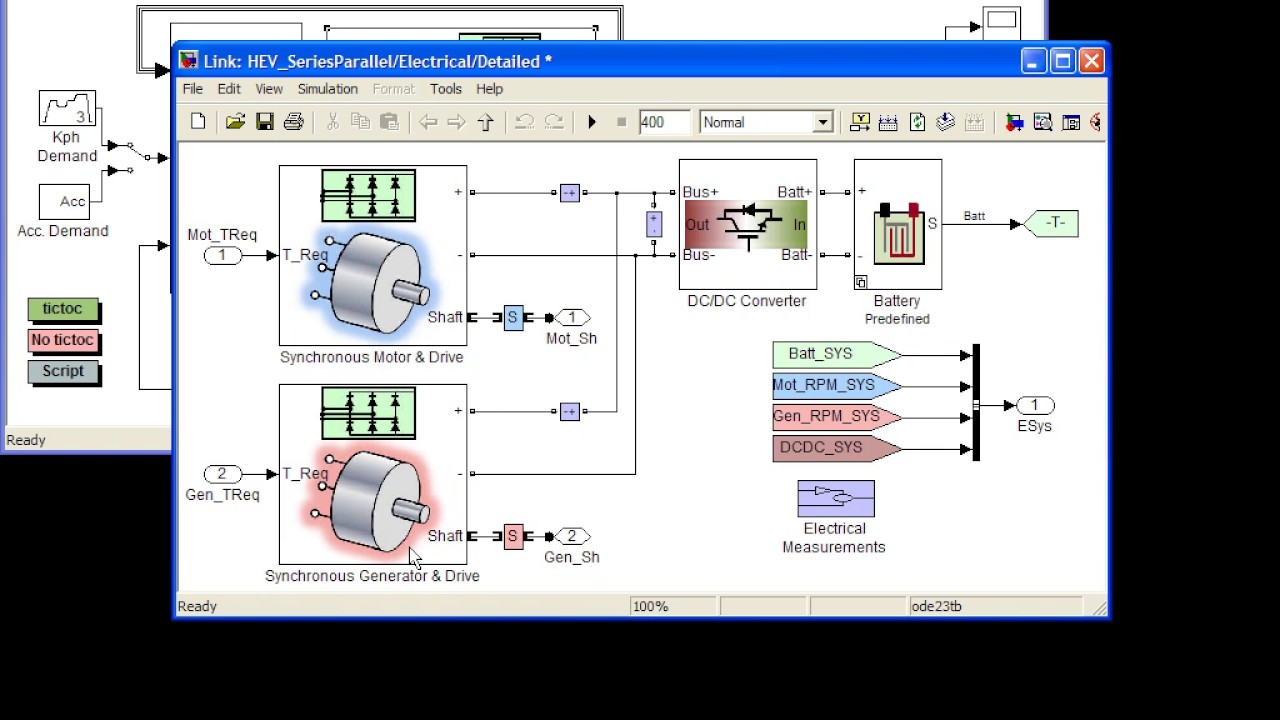
Task: Open the Simulation menu
Action: point(327,89)
